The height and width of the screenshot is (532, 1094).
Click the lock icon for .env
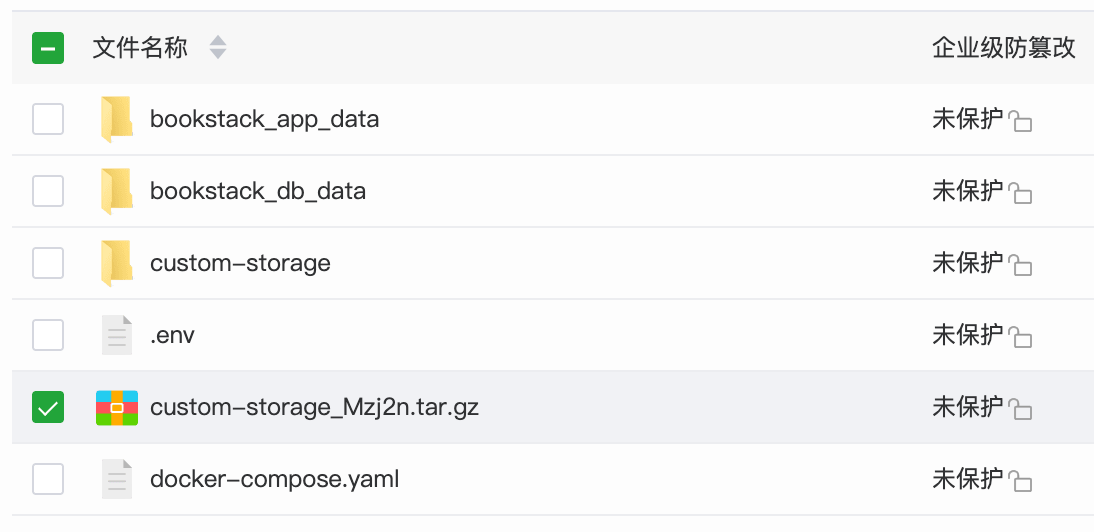pyautogui.click(x=1020, y=337)
